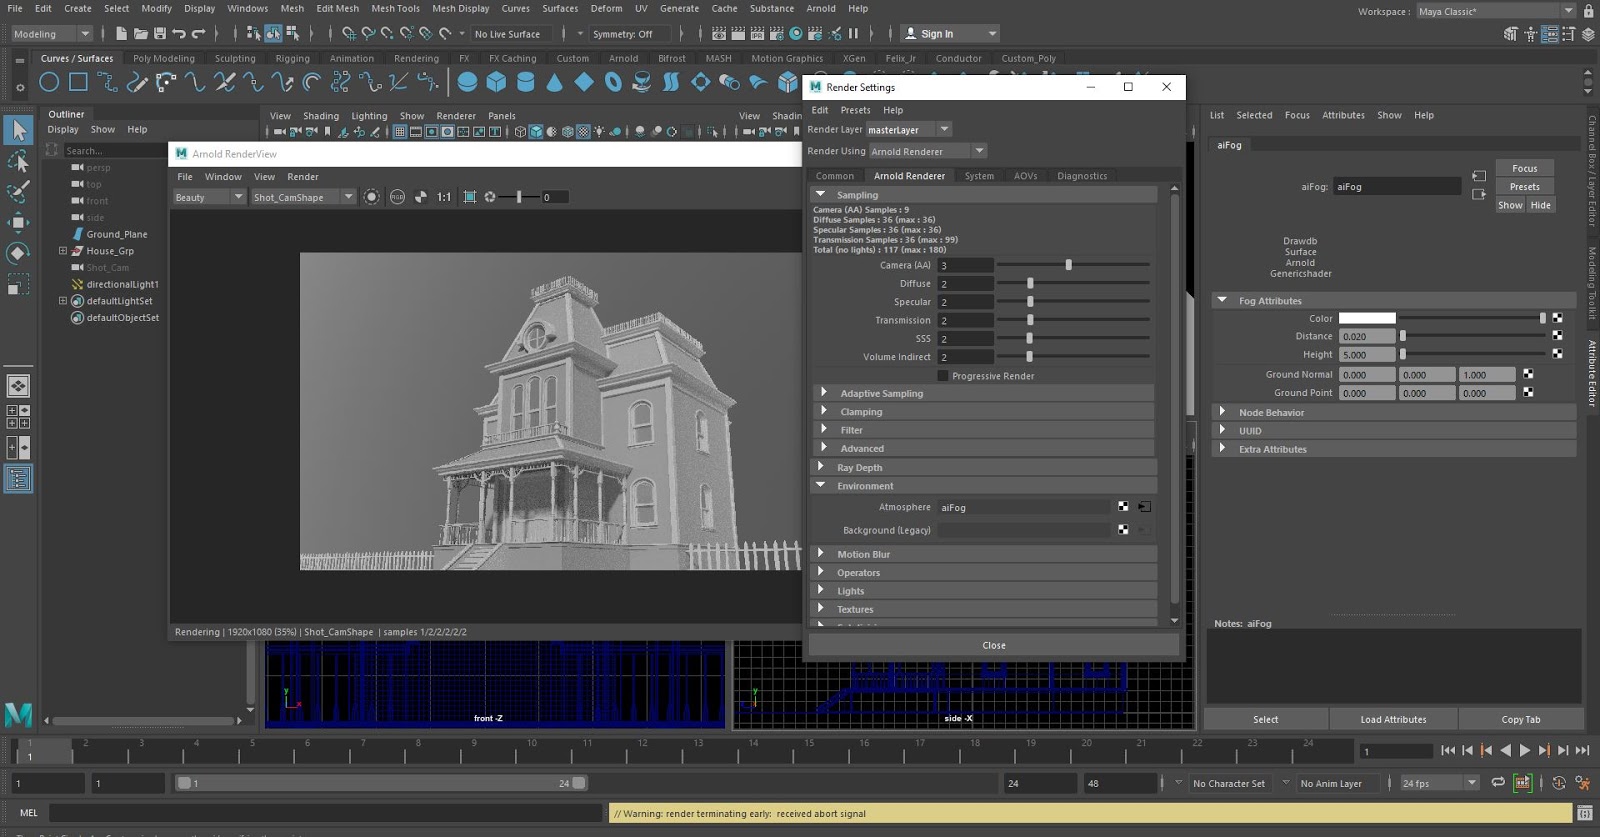
Task: Click the NURBS circle shelf icon
Action: pyautogui.click(x=49, y=82)
